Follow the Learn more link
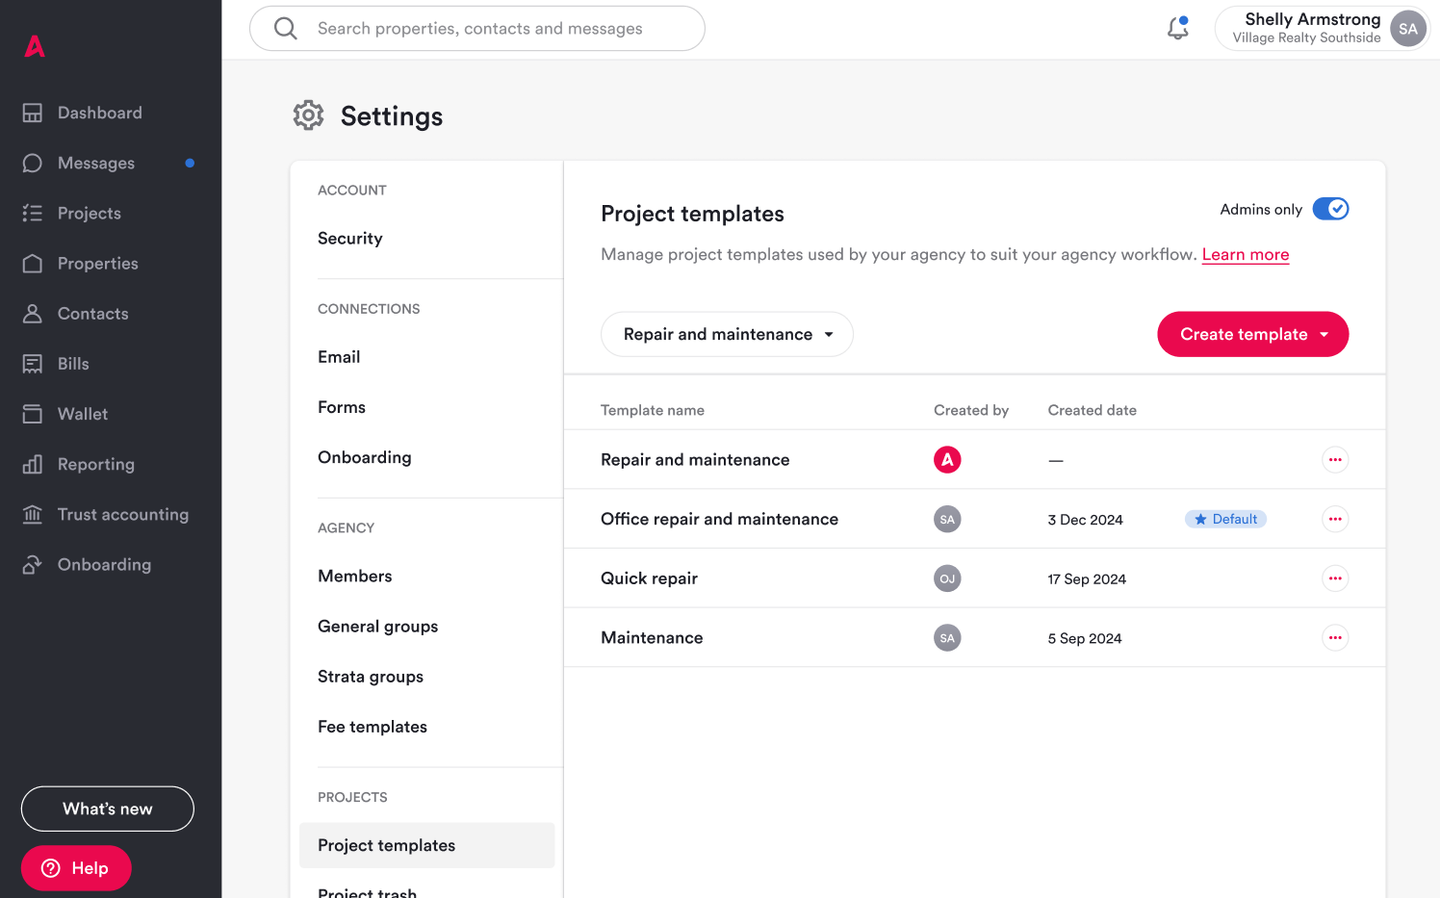 (1245, 255)
